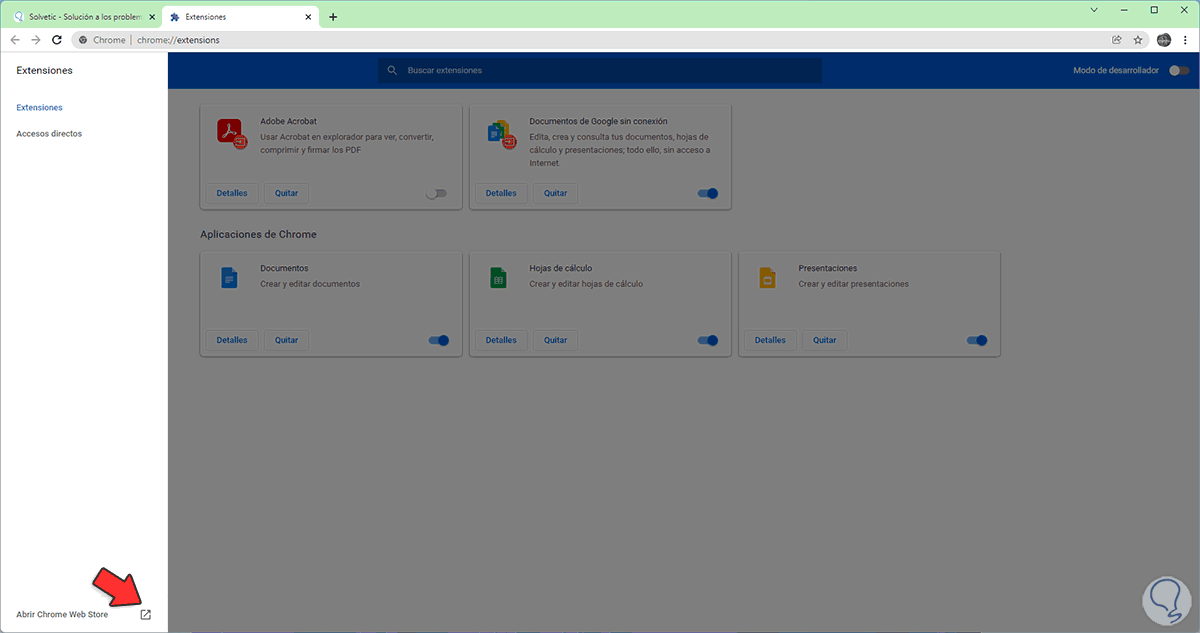
Task: Click the Presentaciones app icon
Action: point(767,278)
